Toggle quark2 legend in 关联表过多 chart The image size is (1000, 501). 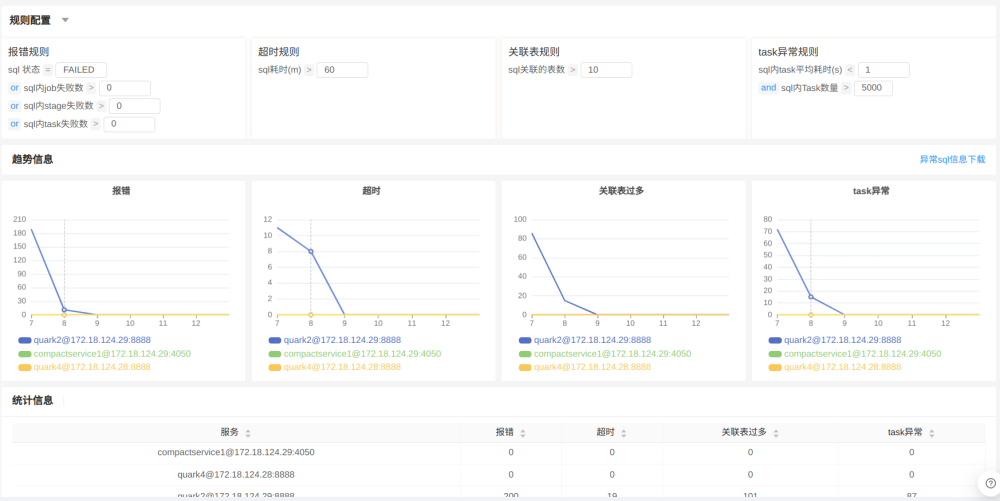585,340
